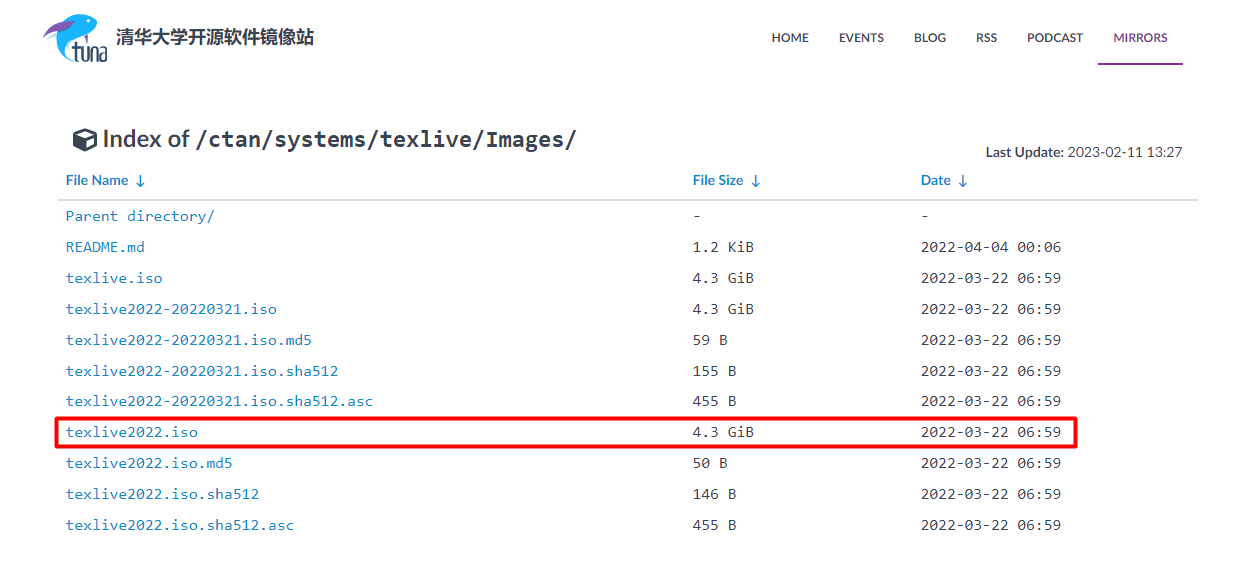1236x574 pixels.
Task: Select the MIRRORS nav tab
Action: (x=1140, y=38)
